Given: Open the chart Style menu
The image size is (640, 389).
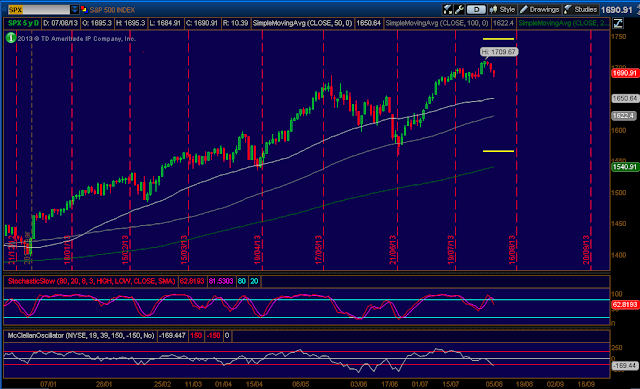Looking at the screenshot, I should point(502,9).
